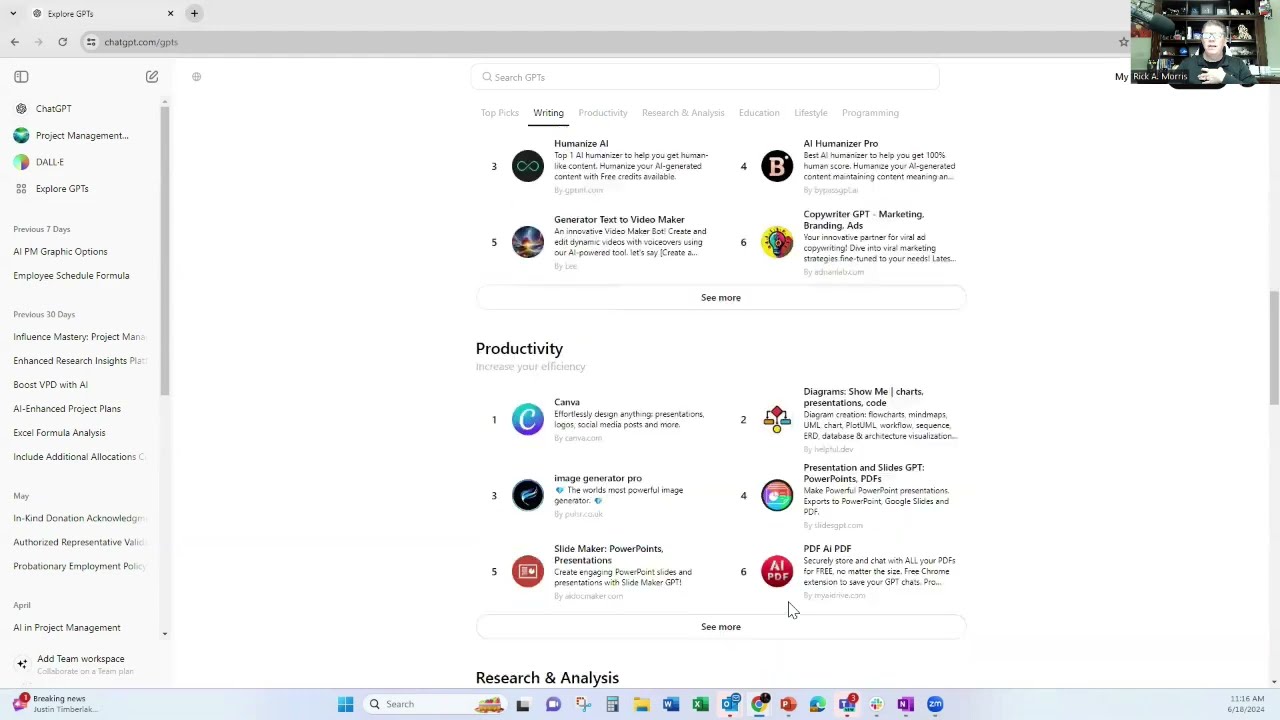The width and height of the screenshot is (1280, 720).
Task: Click the globe icon beside the sidebar
Action: 197,77
